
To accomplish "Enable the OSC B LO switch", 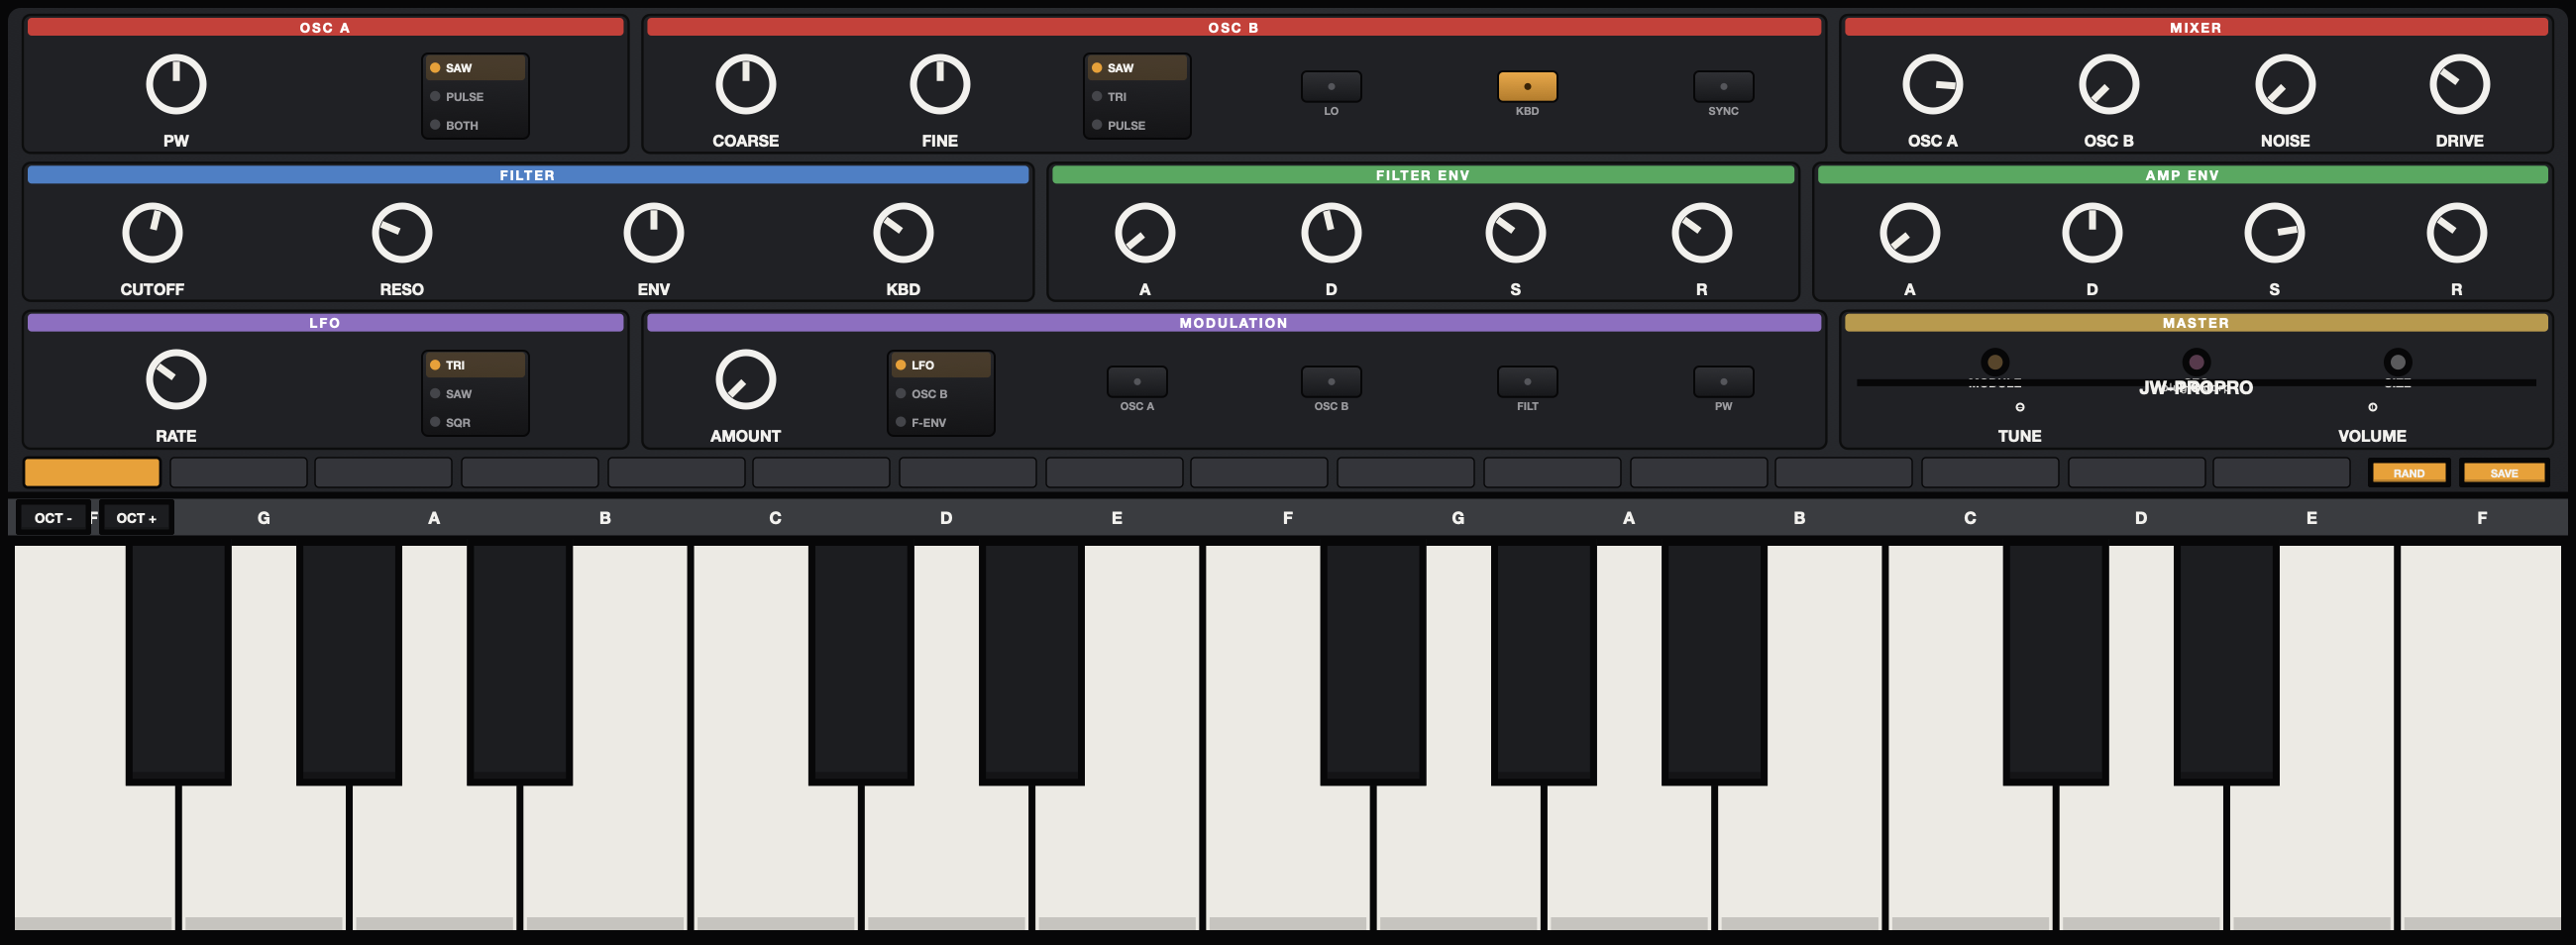I will 1331,86.
